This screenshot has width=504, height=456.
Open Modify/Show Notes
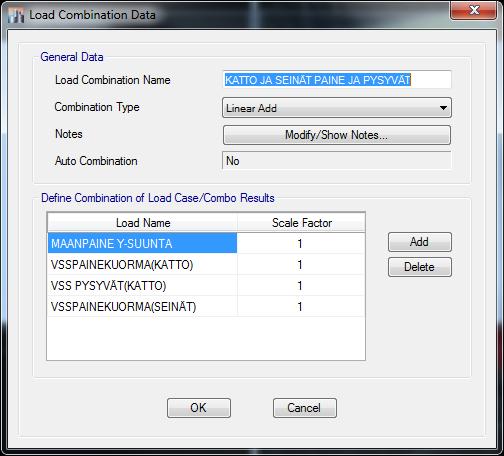coord(337,135)
